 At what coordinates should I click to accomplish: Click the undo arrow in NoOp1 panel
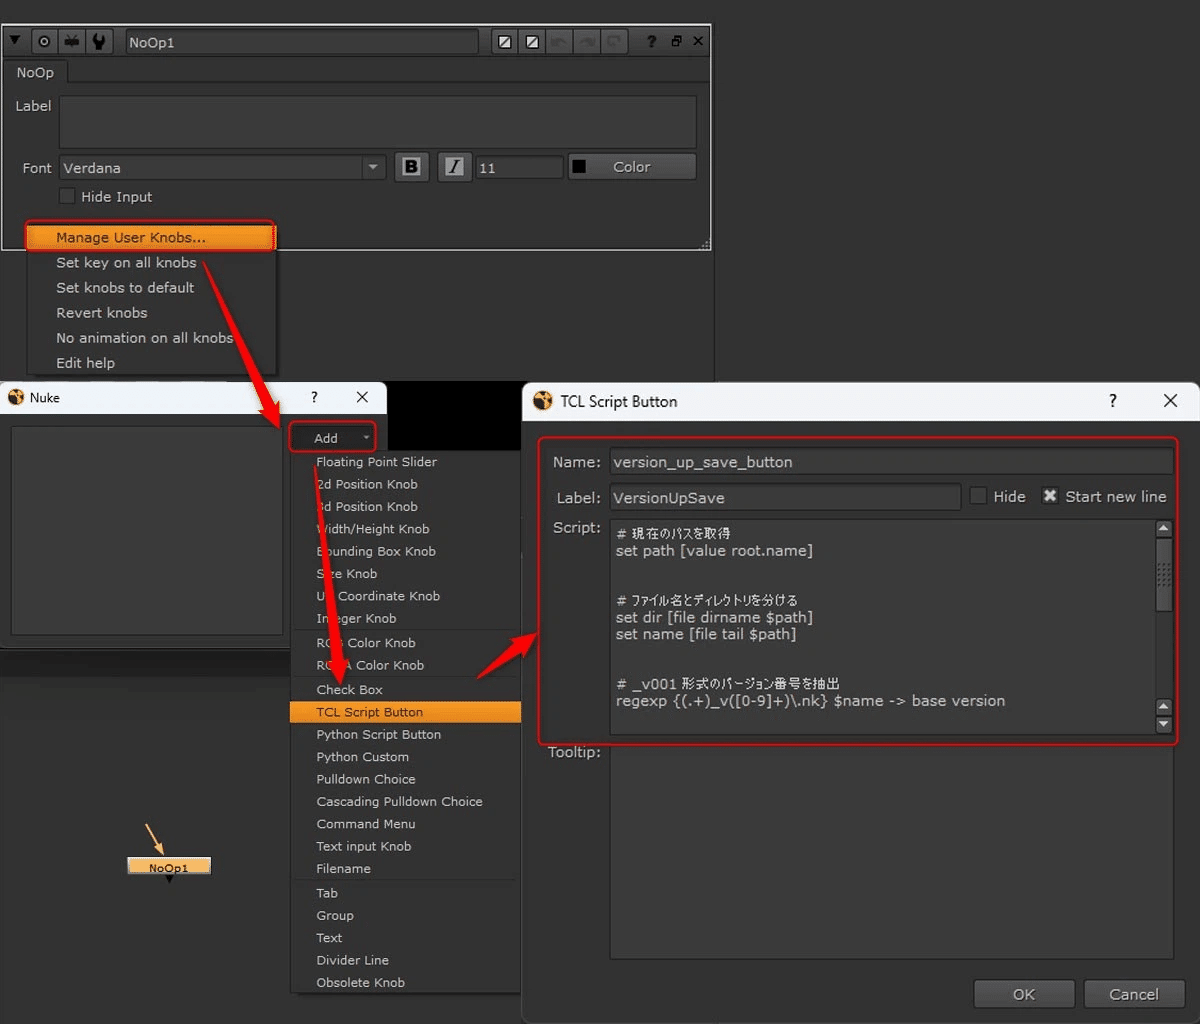[559, 42]
